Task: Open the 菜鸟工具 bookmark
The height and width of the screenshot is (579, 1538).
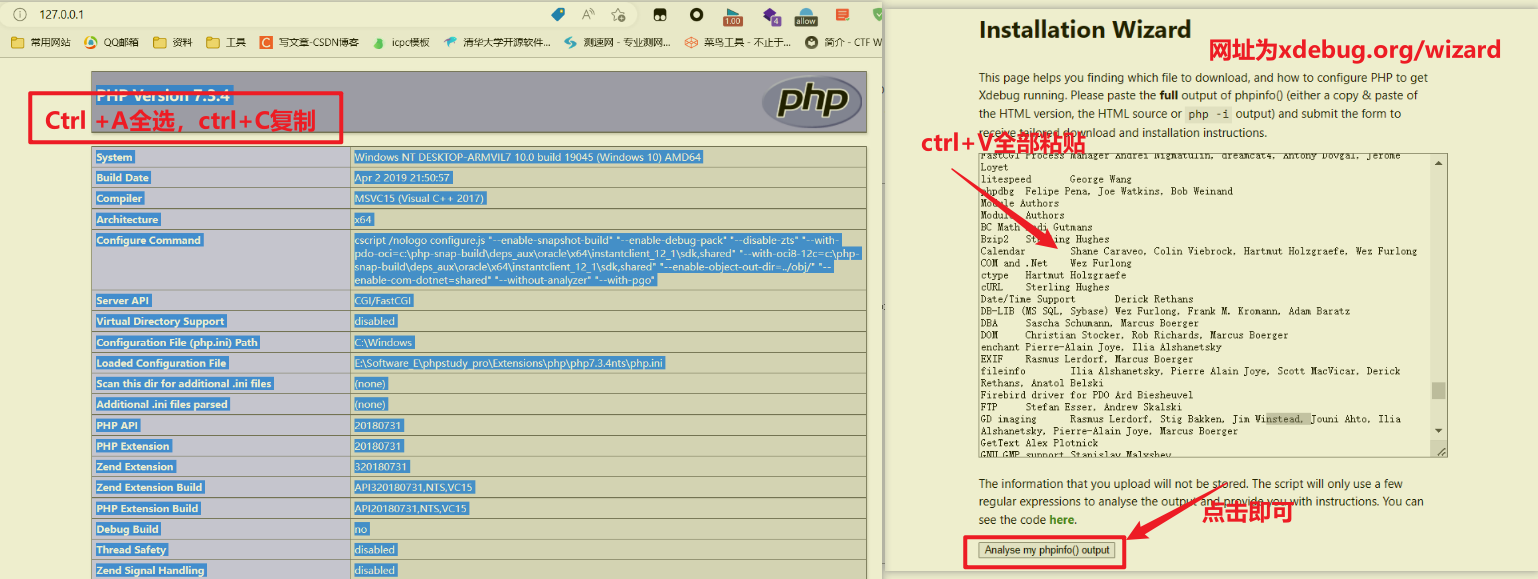Action: click(x=738, y=42)
